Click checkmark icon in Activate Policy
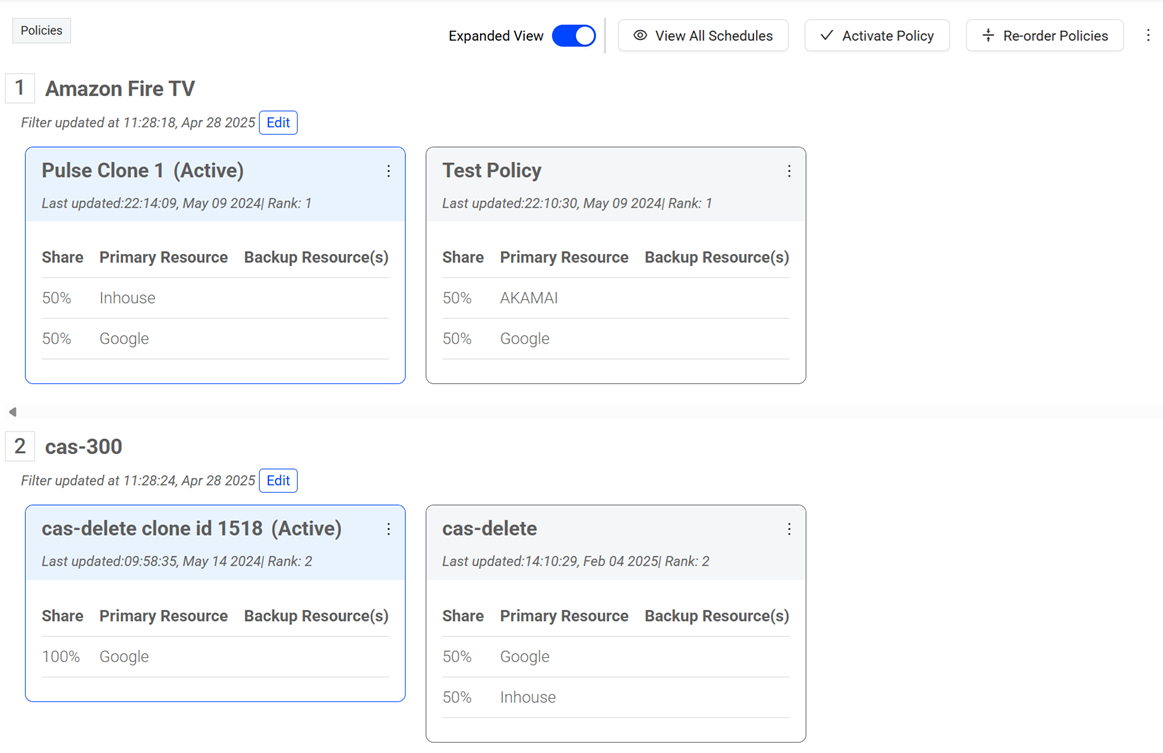The height and width of the screenshot is (753, 1163). 826,35
